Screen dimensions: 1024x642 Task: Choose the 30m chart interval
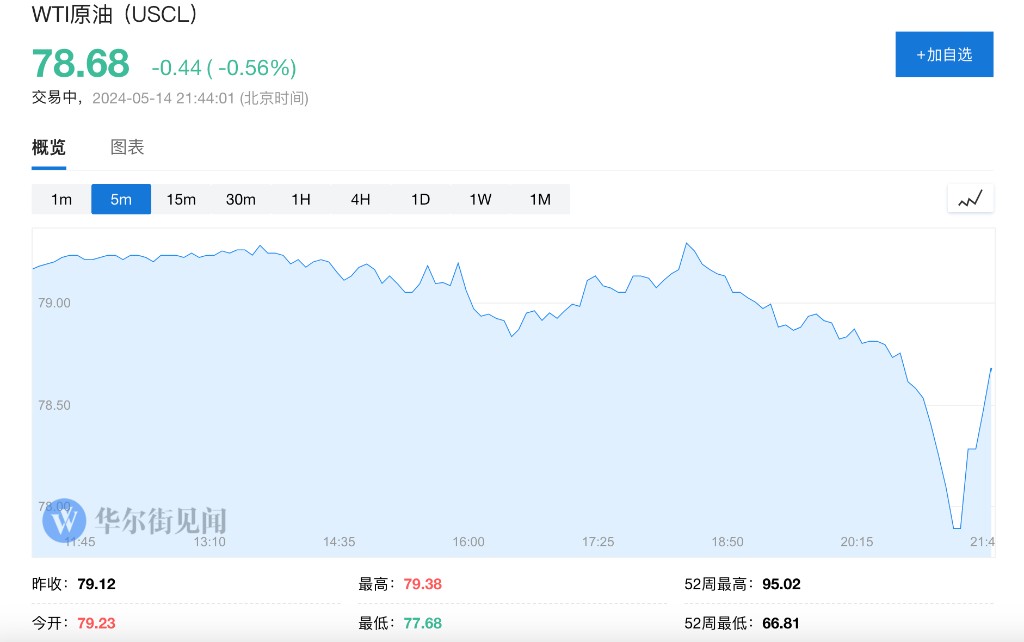click(241, 199)
